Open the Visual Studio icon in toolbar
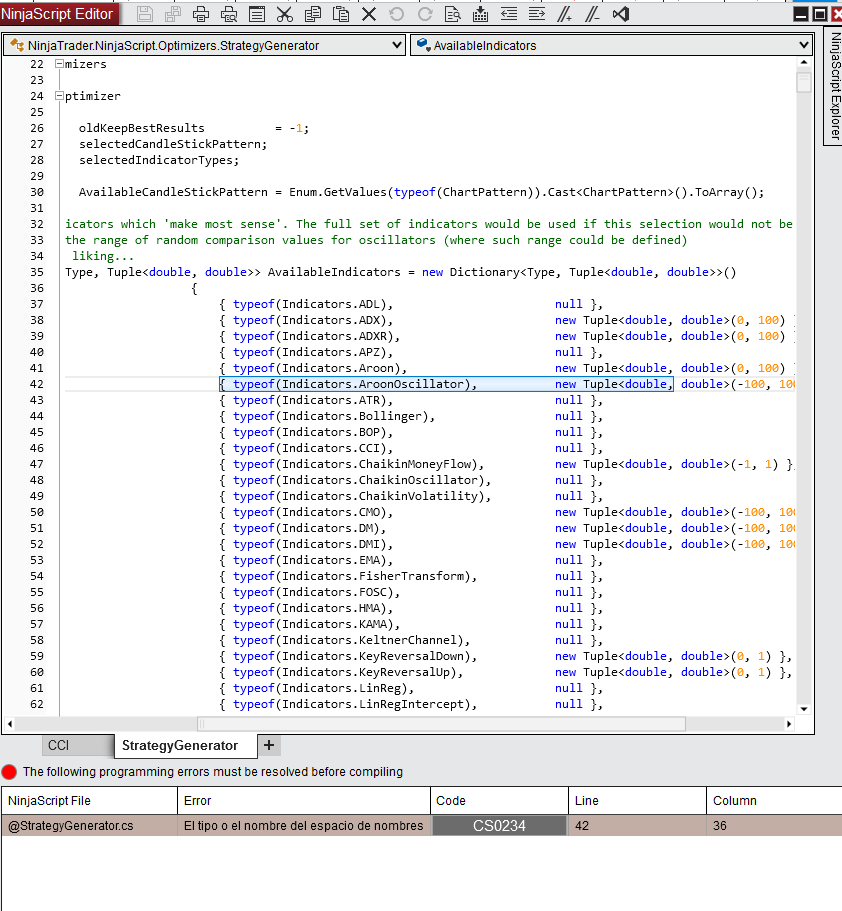Viewport: 842px width, 911px height. pyautogui.click(x=621, y=14)
